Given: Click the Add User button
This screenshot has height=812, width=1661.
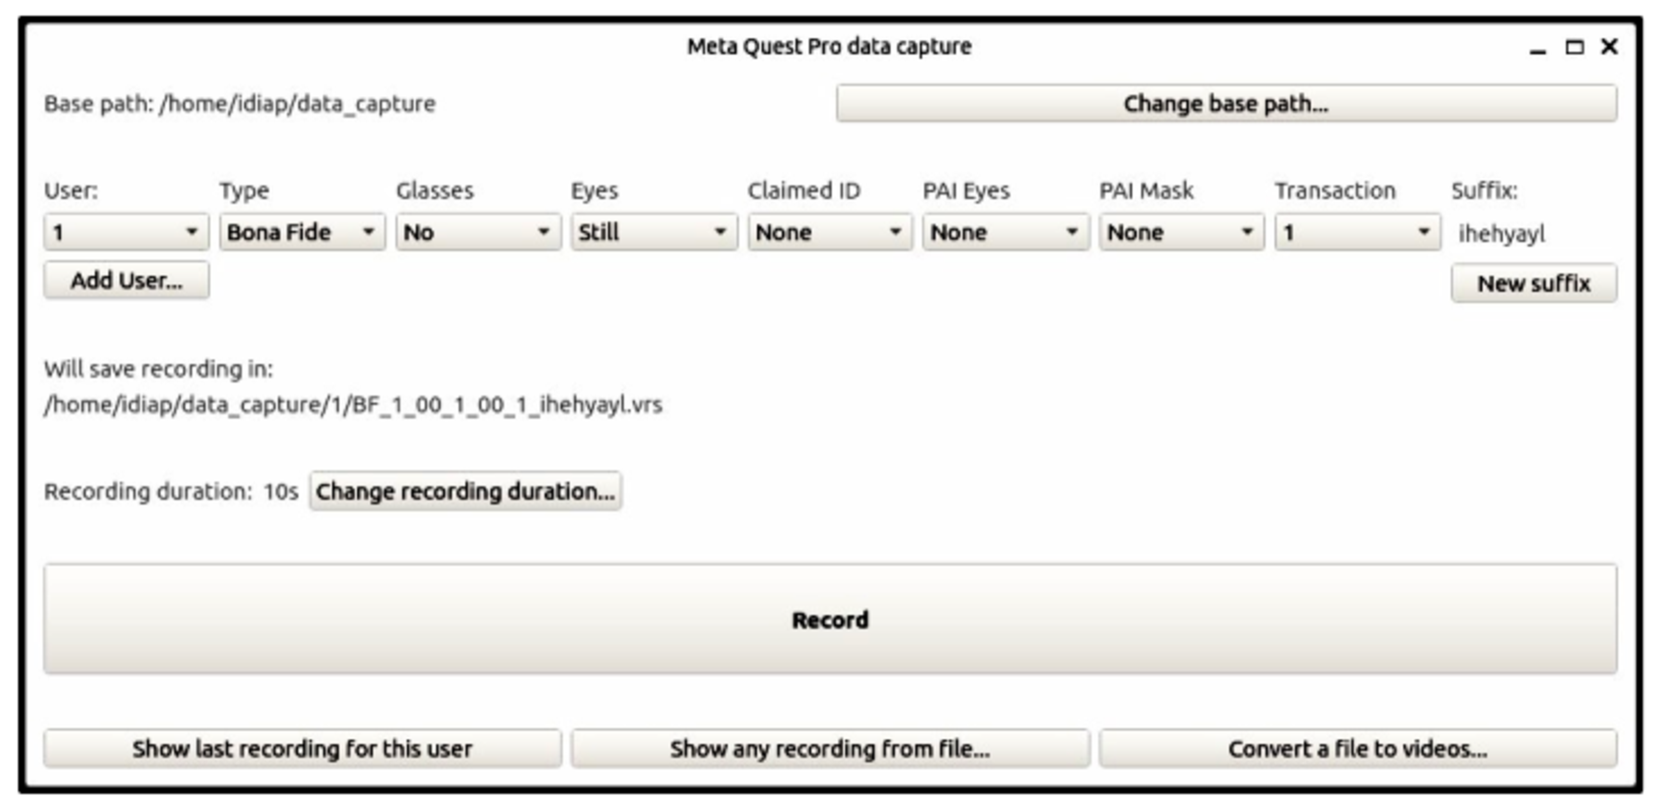Looking at the screenshot, I should [126, 281].
